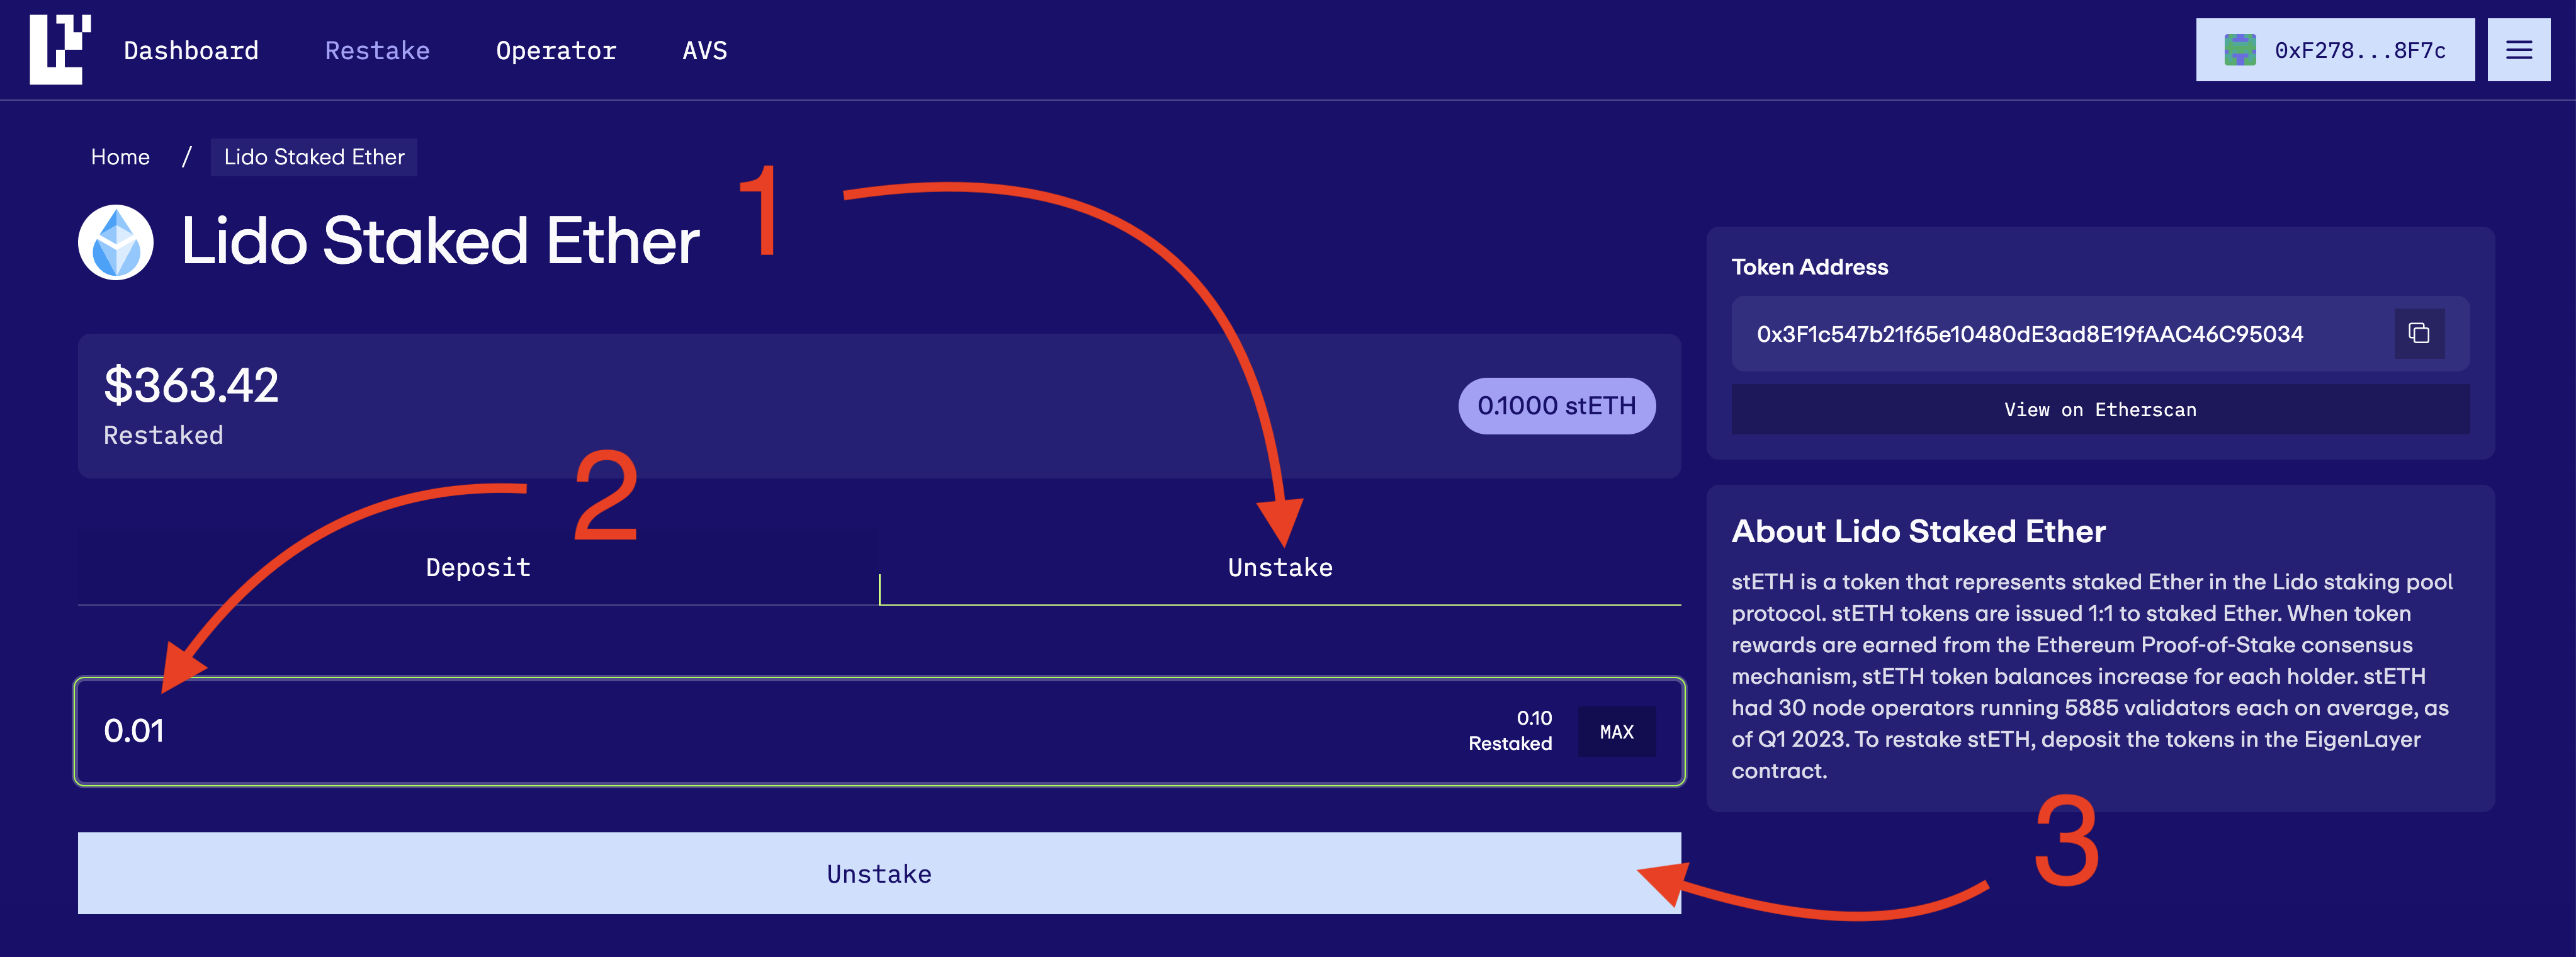Switch to the Deposit tab
2576x957 pixels.
tap(478, 567)
